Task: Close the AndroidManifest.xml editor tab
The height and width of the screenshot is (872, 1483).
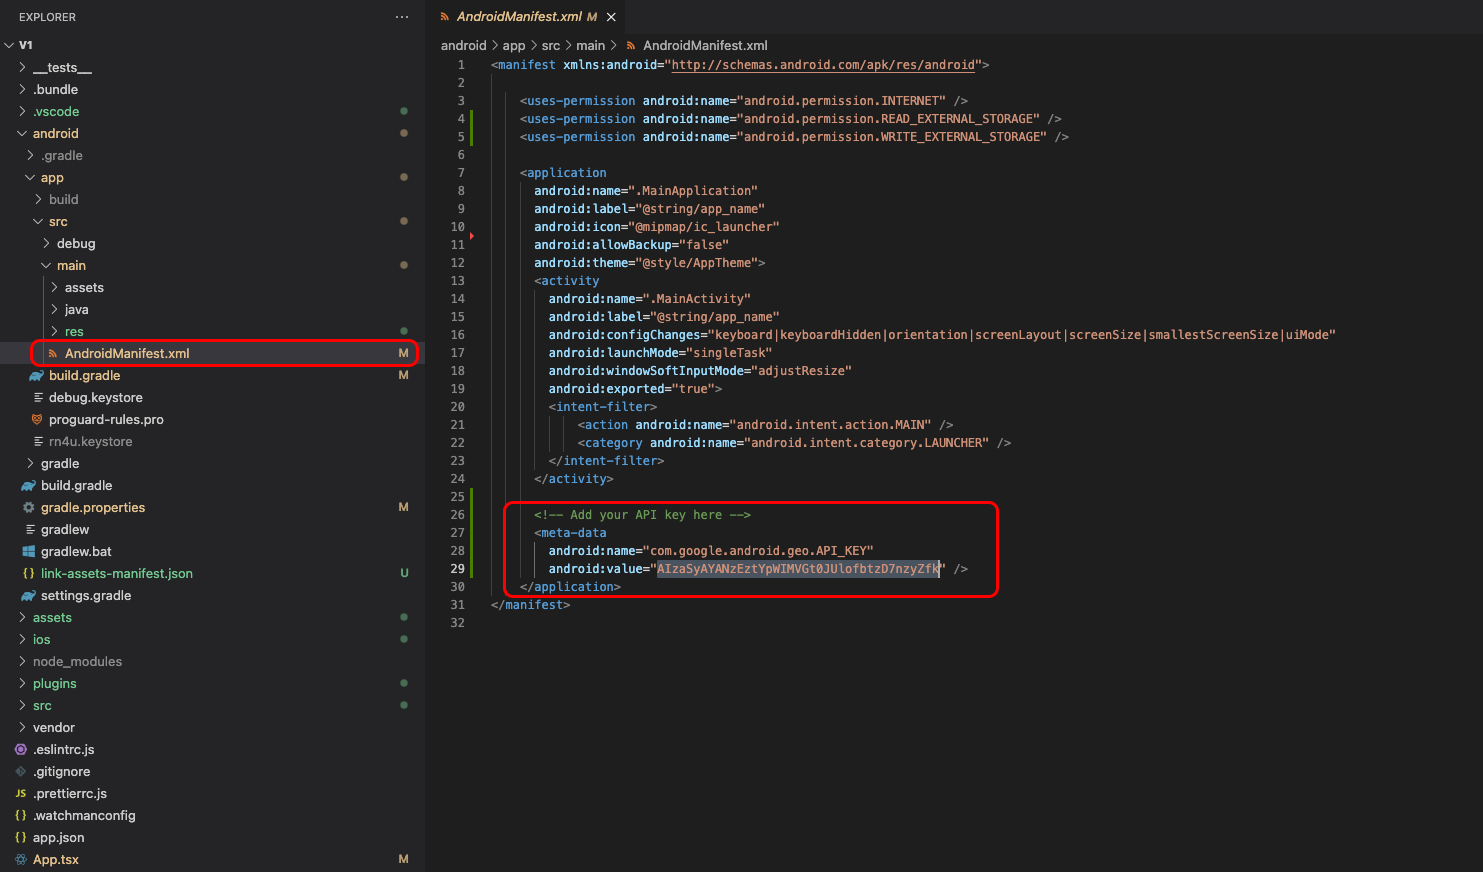Action: (611, 17)
